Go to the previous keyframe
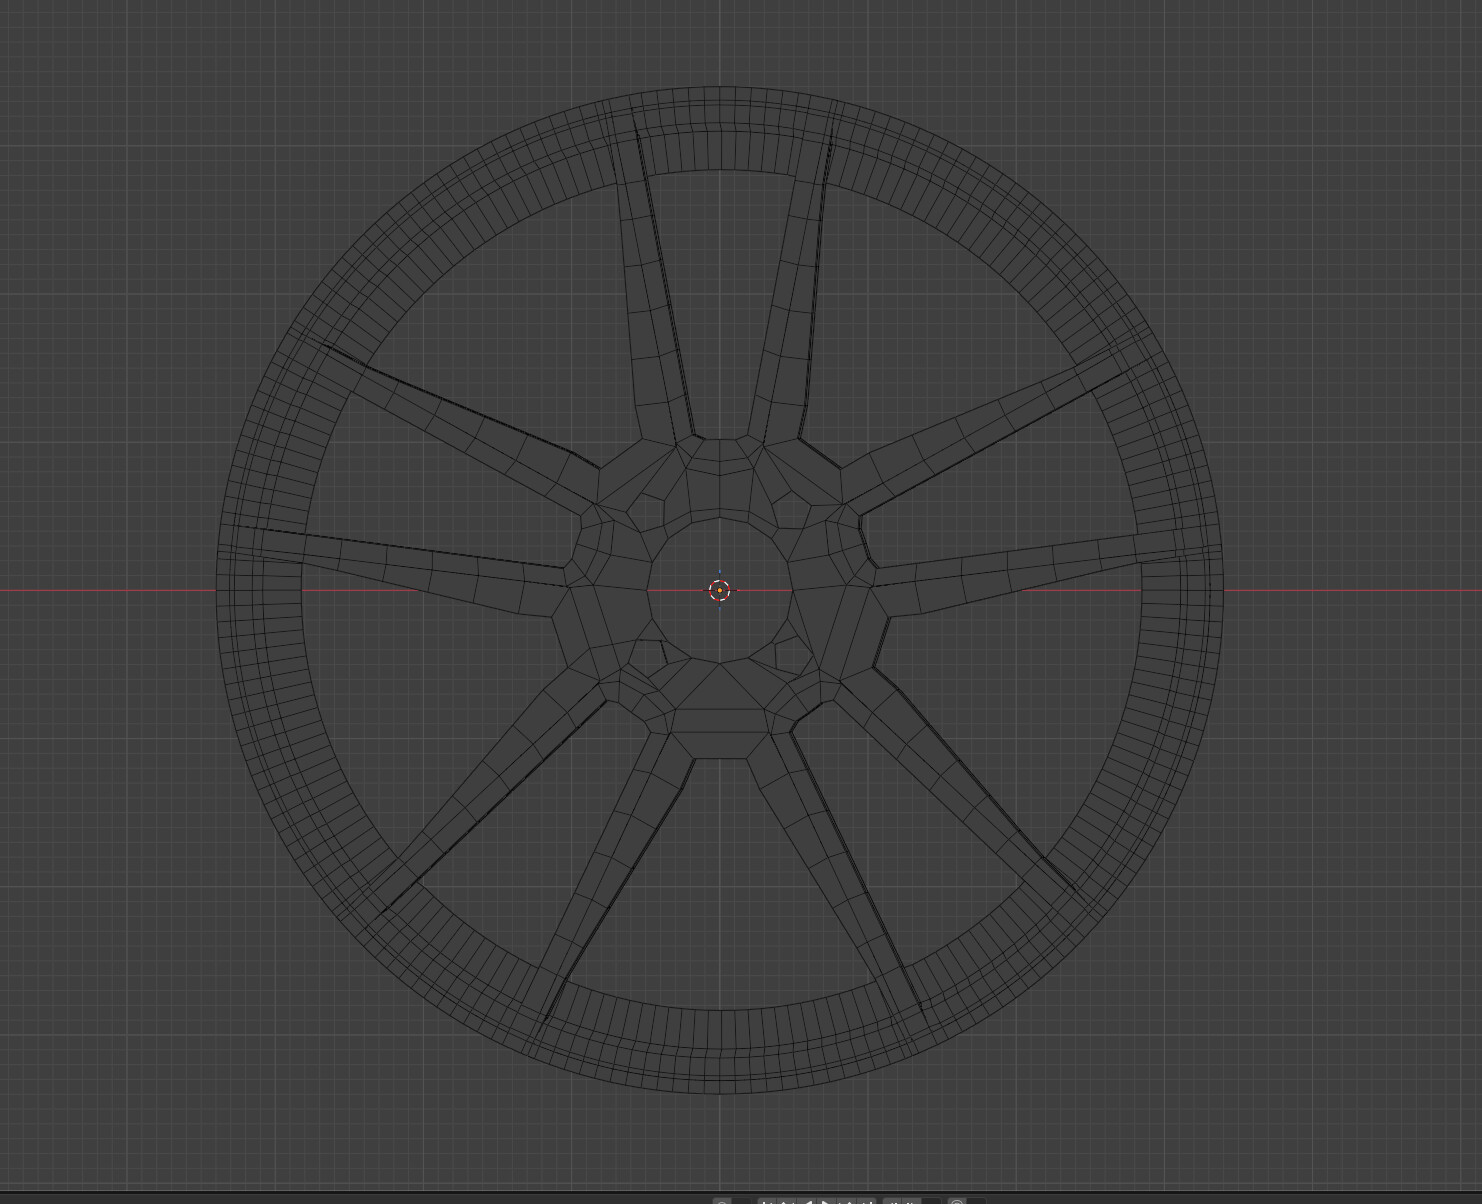 (786, 1201)
